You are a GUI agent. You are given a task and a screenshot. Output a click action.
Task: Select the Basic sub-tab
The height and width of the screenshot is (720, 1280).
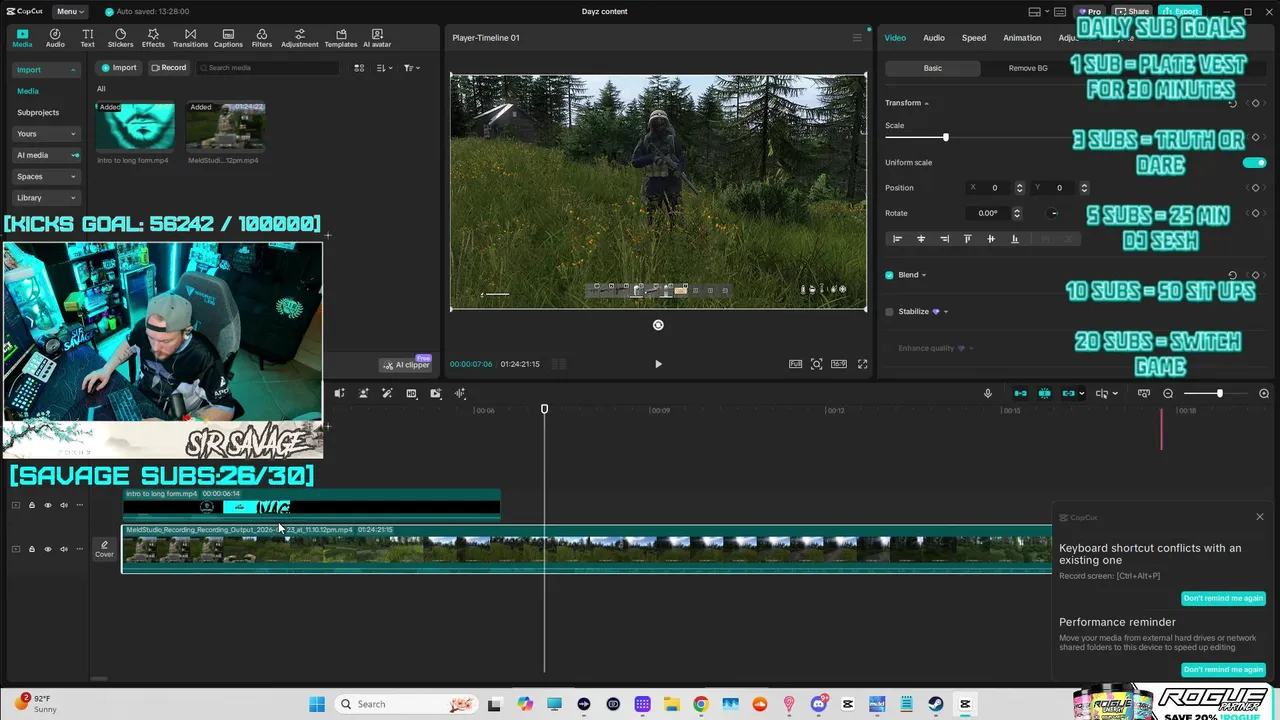932,68
